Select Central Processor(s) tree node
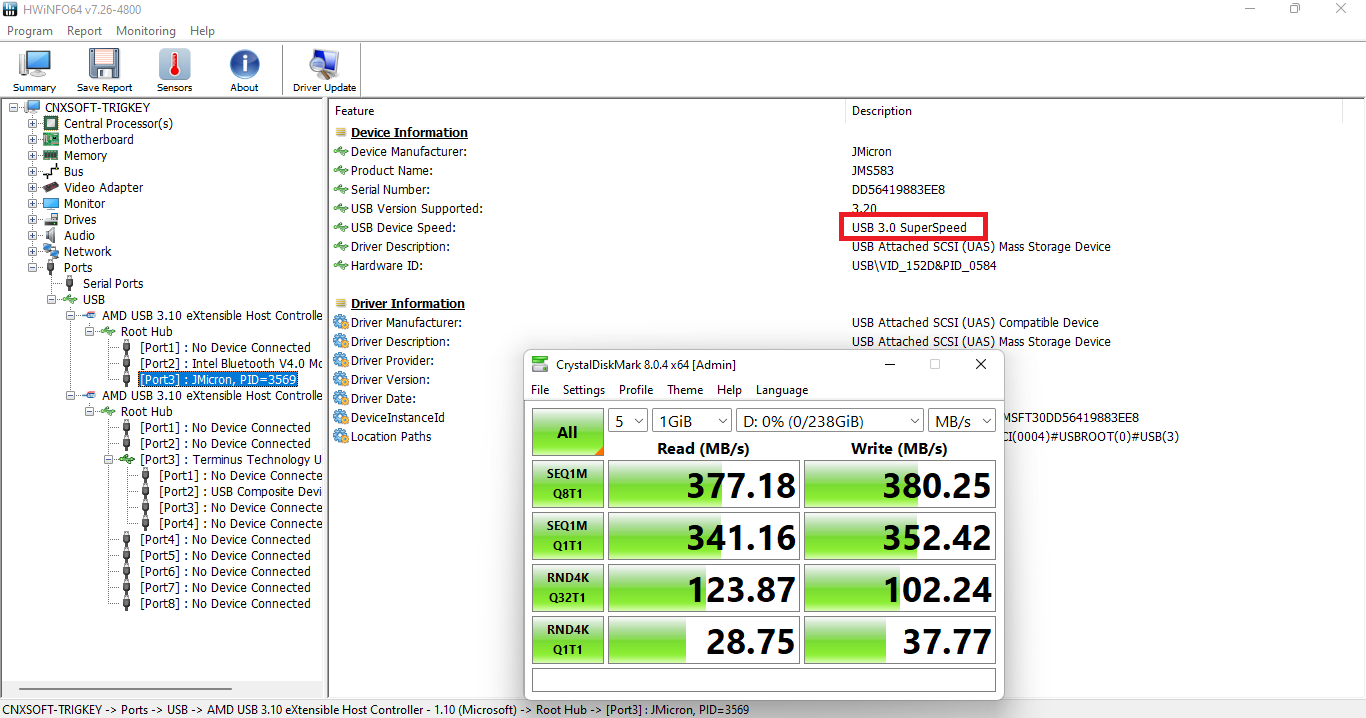Image resolution: width=1366 pixels, height=718 pixels. click(x=118, y=123)
